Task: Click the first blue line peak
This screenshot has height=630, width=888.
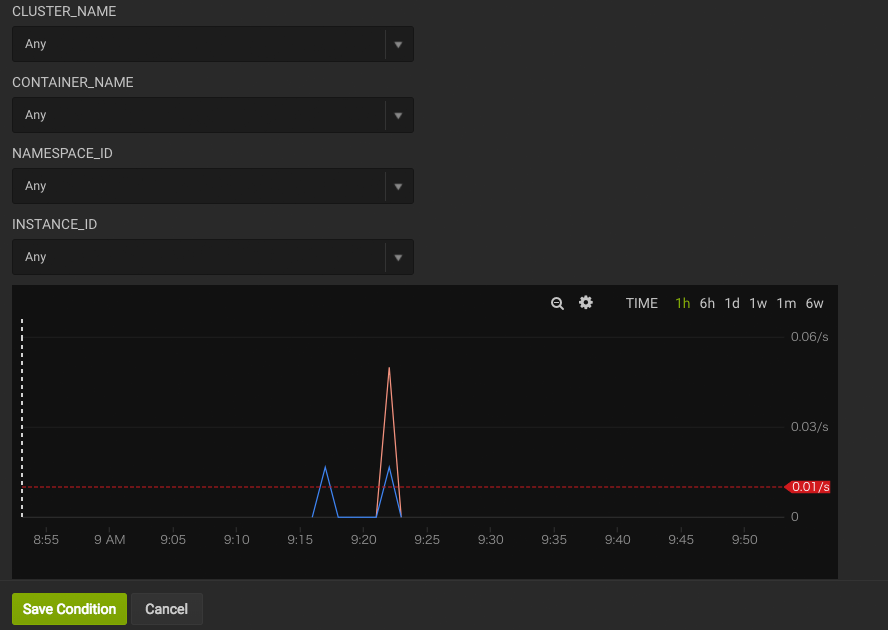Action: coord(325,467)
